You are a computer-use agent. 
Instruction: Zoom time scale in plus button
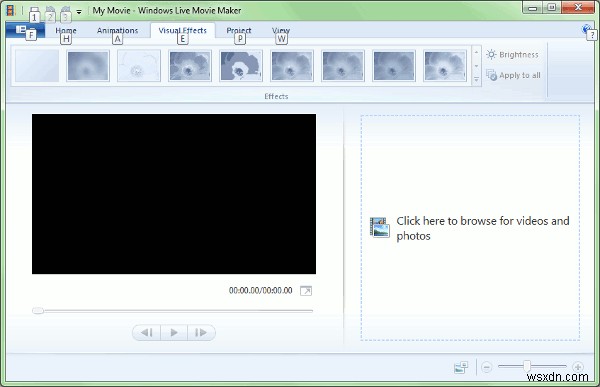click(x=578, y=367)
